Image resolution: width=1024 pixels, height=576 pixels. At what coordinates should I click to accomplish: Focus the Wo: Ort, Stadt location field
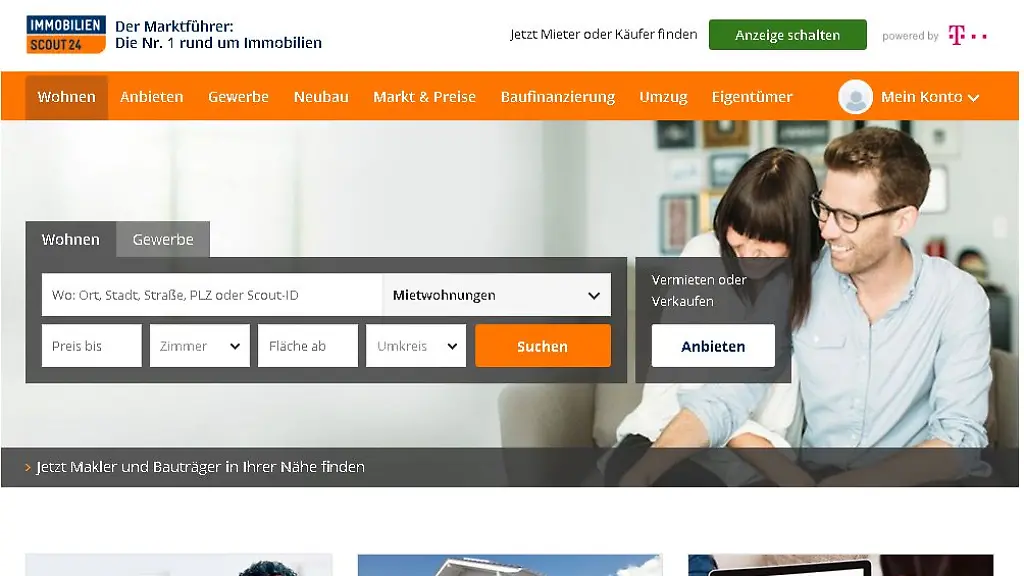tap(212, 295)
